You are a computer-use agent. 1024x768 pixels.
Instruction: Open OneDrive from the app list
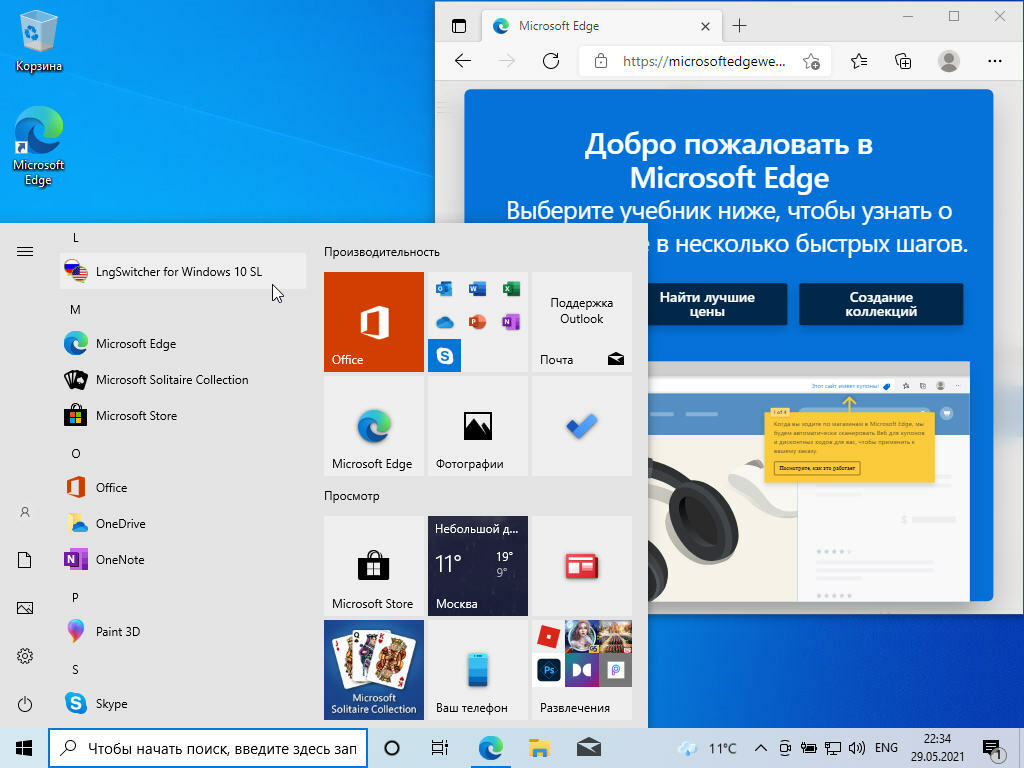pyautogui.click(x=183, y=523)
